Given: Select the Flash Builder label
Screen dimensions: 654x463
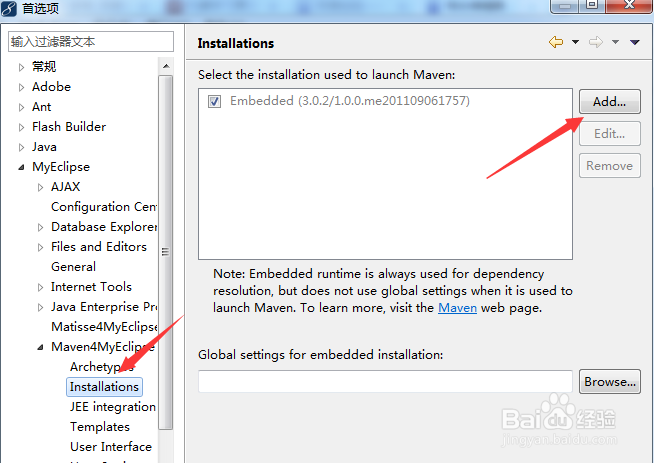Looking at the screenshot, I should click(x=69, y=127).
